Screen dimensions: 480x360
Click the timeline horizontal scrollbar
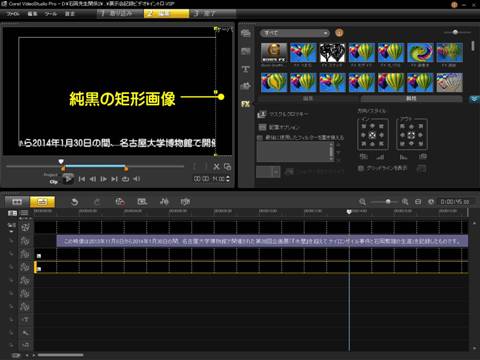tap(60, 355)
